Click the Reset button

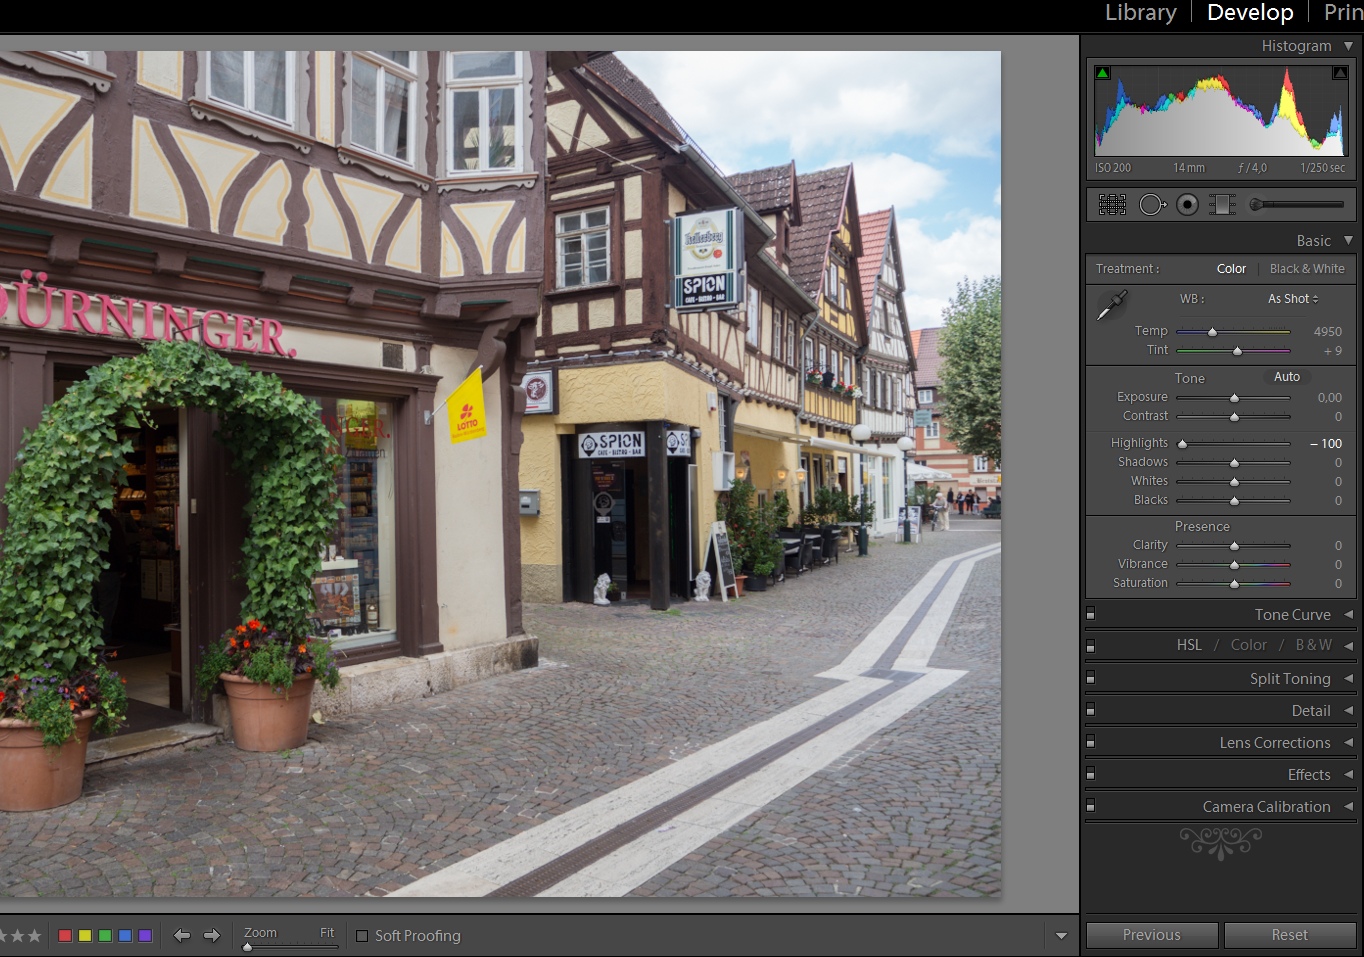click(x=1289, y=935)
